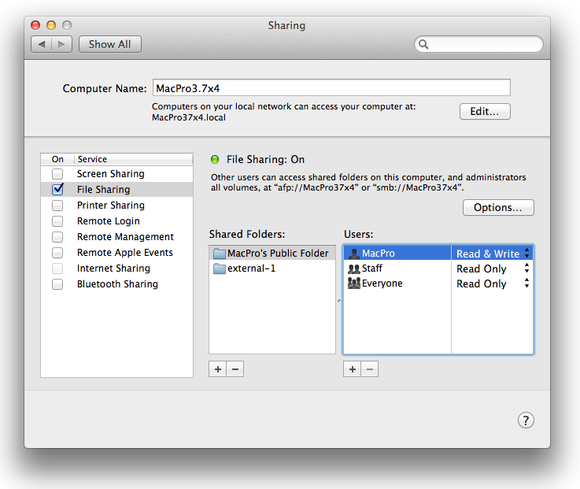The image size is (580, 489).
Task: Click in the Computer Name field
Action: (x=331, y=88)
